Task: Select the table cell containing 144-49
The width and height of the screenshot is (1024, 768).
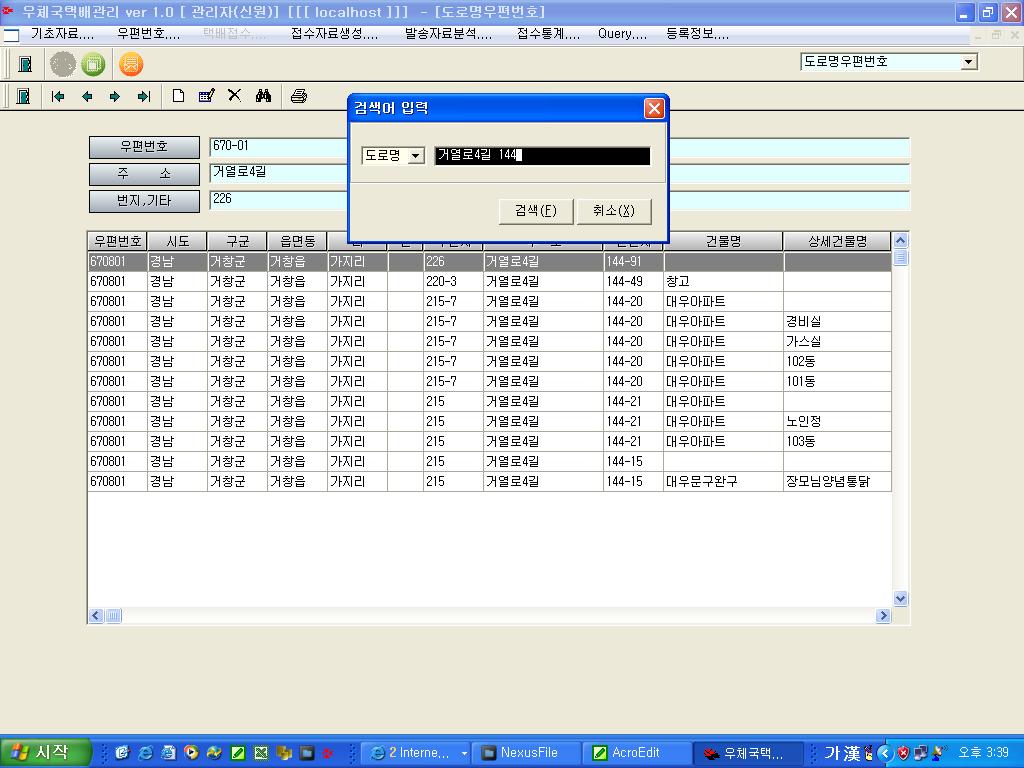Action: (x=633, y=281)
